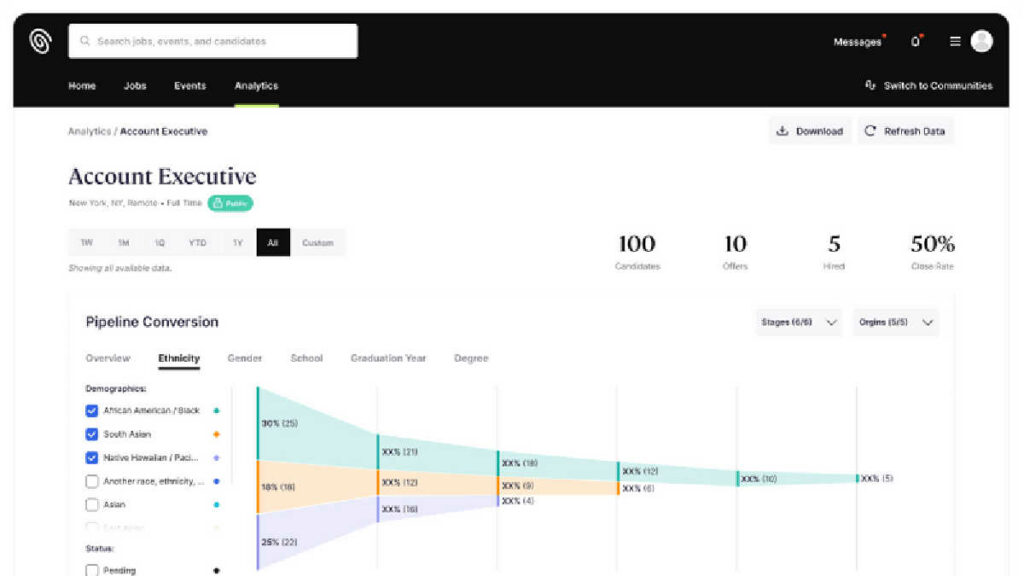
Task: Click the Download arrow icon
Action: coord(782,131)
